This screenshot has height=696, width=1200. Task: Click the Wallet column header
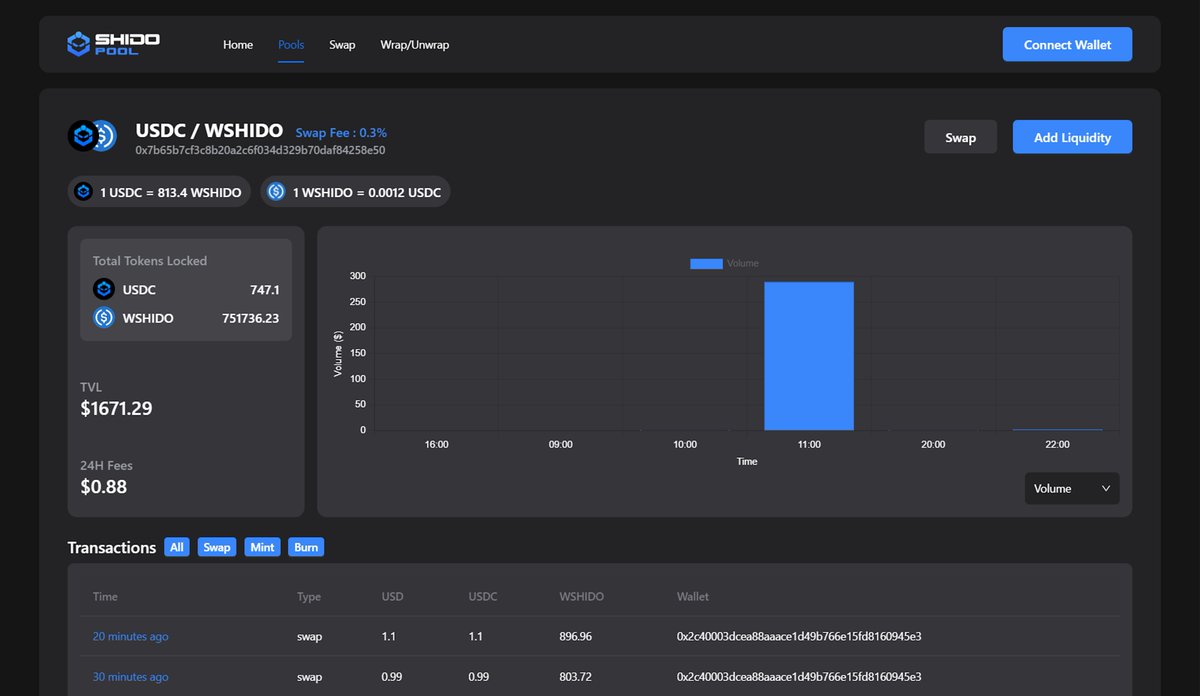693,596
